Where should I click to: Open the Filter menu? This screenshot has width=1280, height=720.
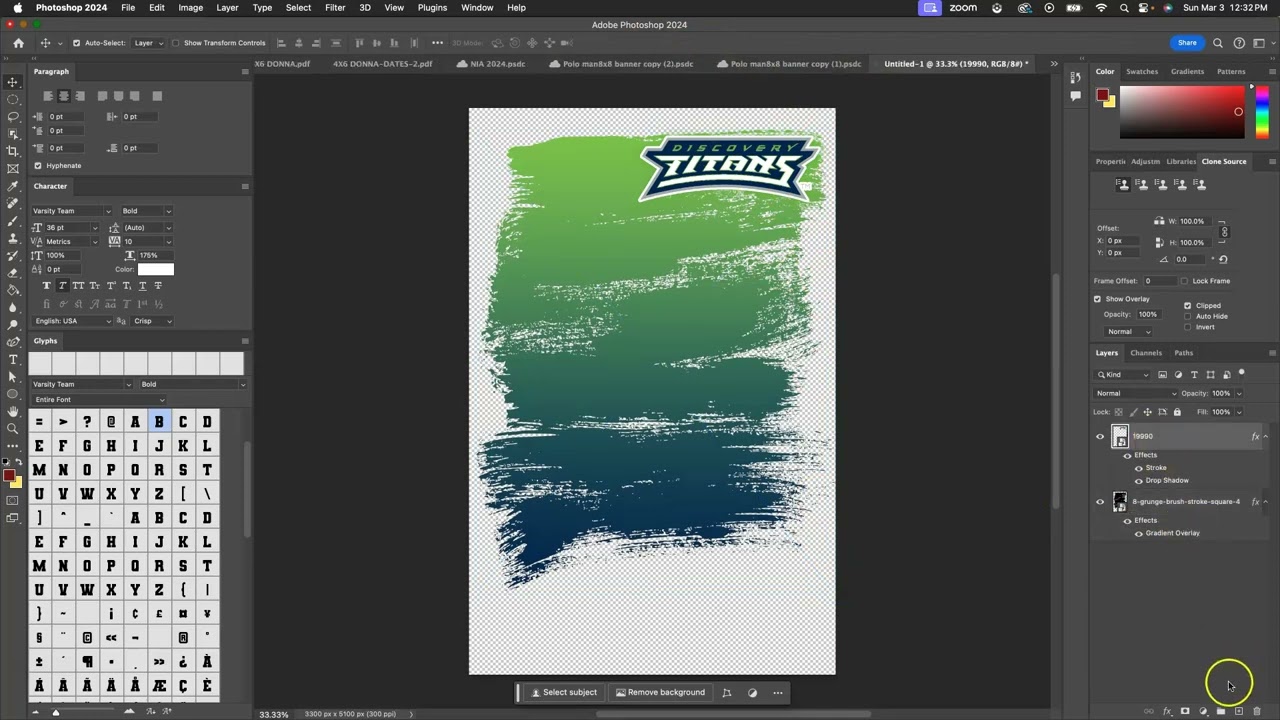[x=335, y=8]
